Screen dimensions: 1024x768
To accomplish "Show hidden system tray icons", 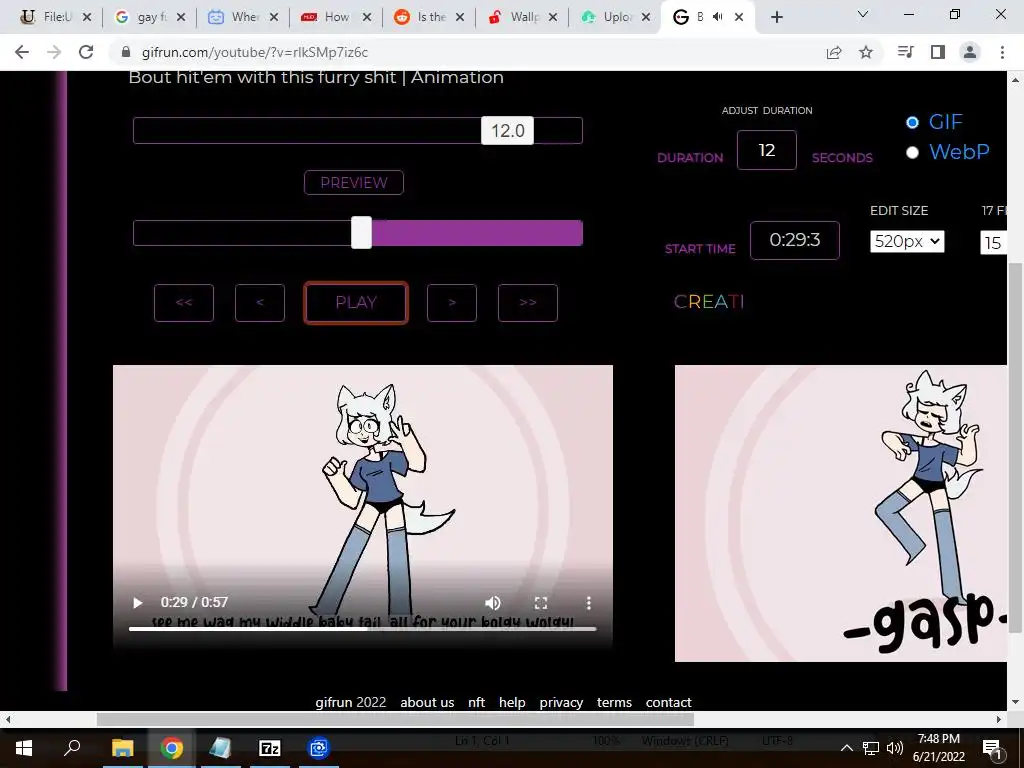I will (846, 748).
